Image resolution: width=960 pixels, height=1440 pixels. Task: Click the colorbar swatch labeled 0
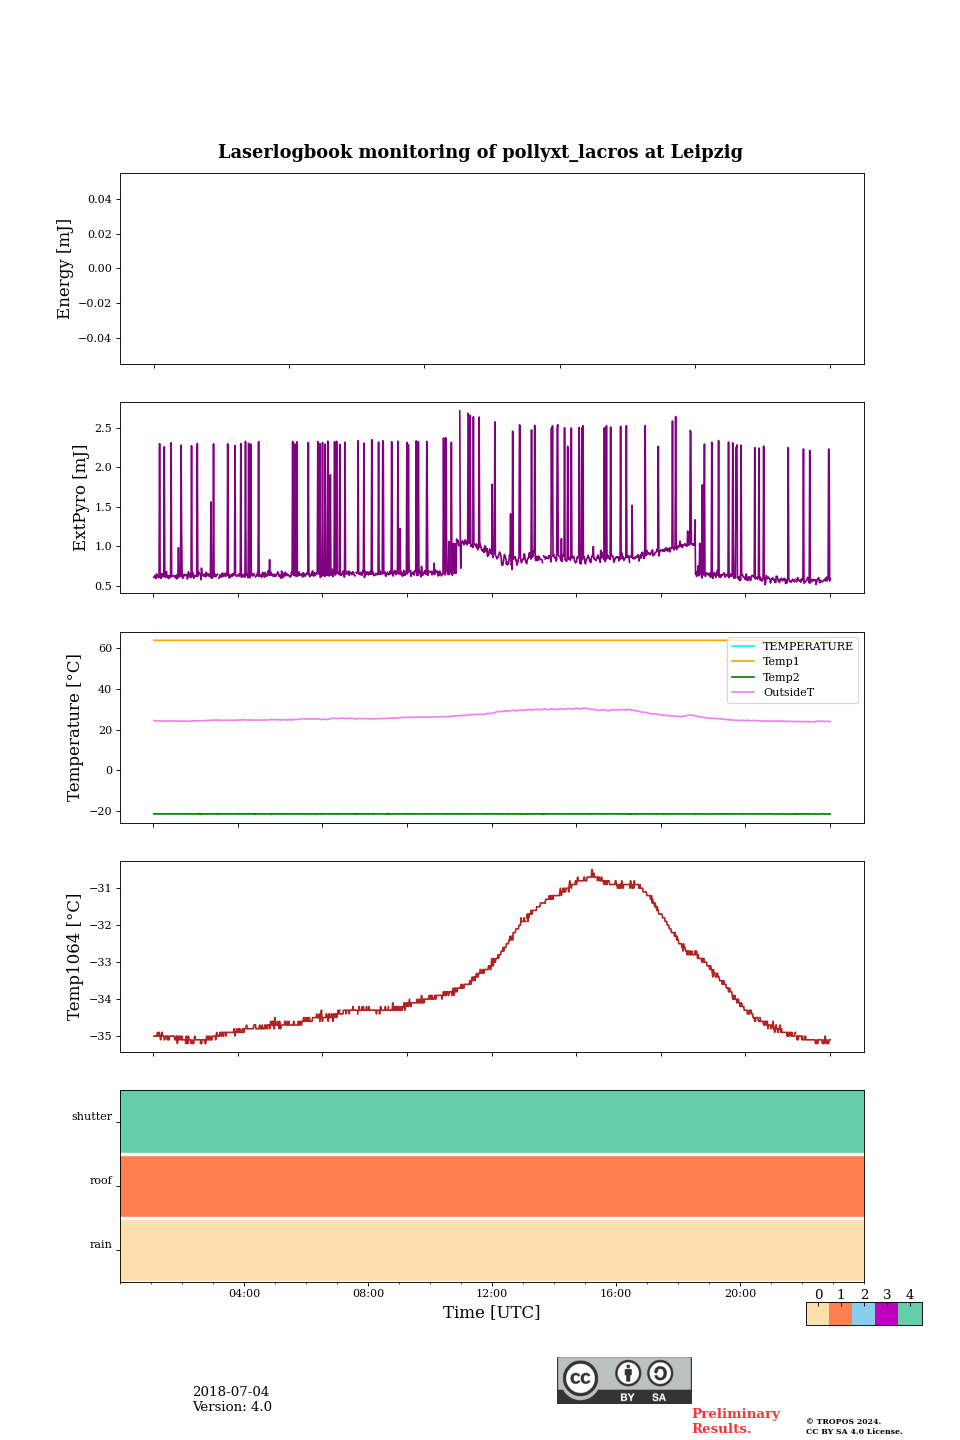(x=818, y=1314)
